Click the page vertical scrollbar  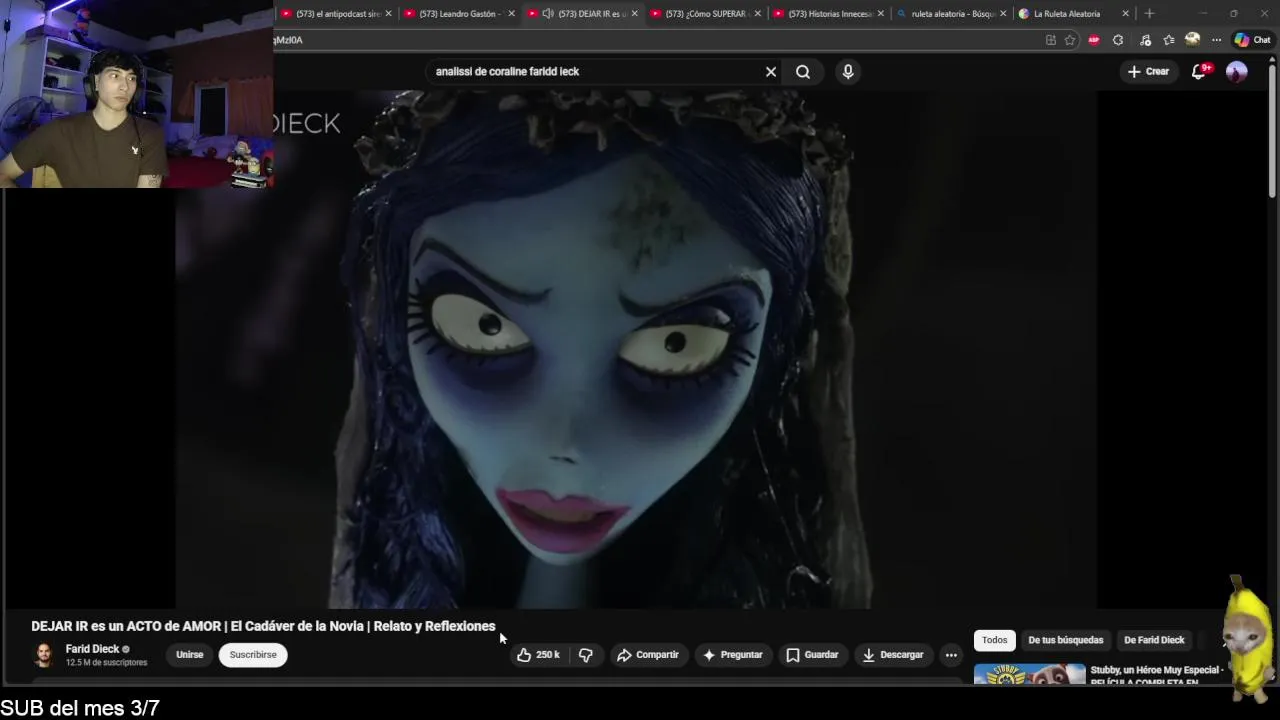click(x=1272, y=130)
